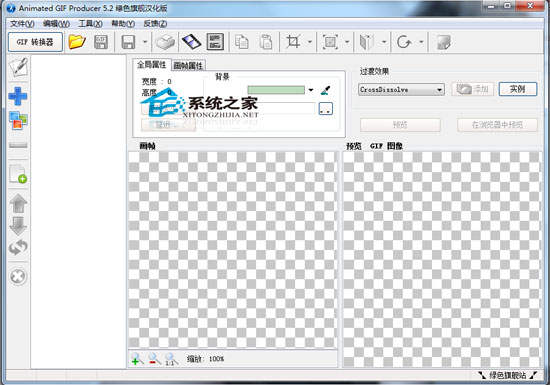Screen dimensions: 550x385
Task: Click the overlapping colored images icon
Action: click(x=18, y=121)
